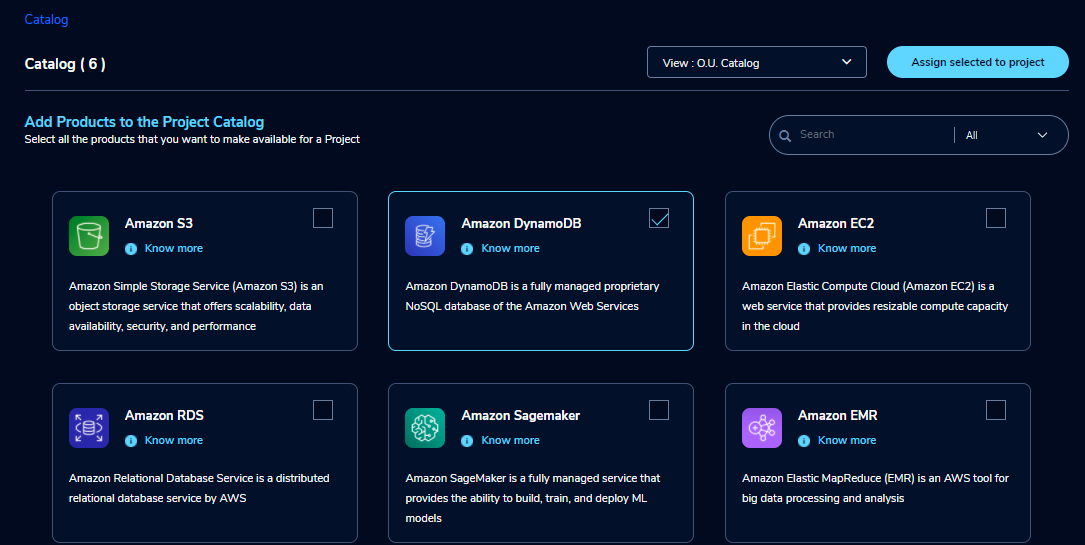Click the Amazon DynamoDB title text
This screenshot has width=1085, height=545.
click(x=522, y=223)
